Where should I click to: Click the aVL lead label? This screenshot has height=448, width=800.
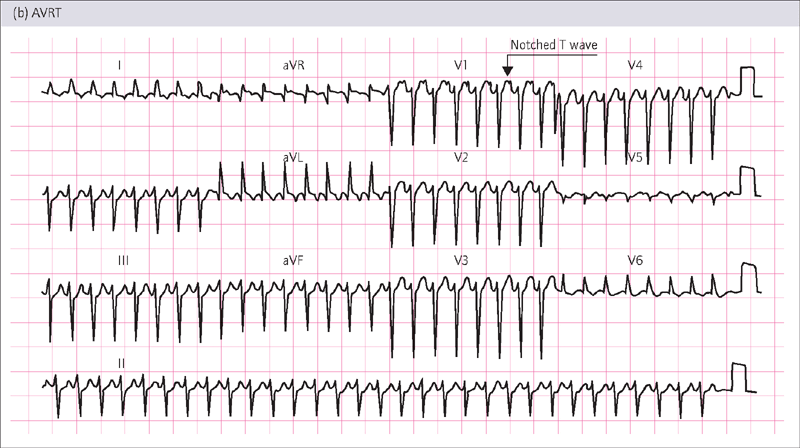(x=292, y=157)
